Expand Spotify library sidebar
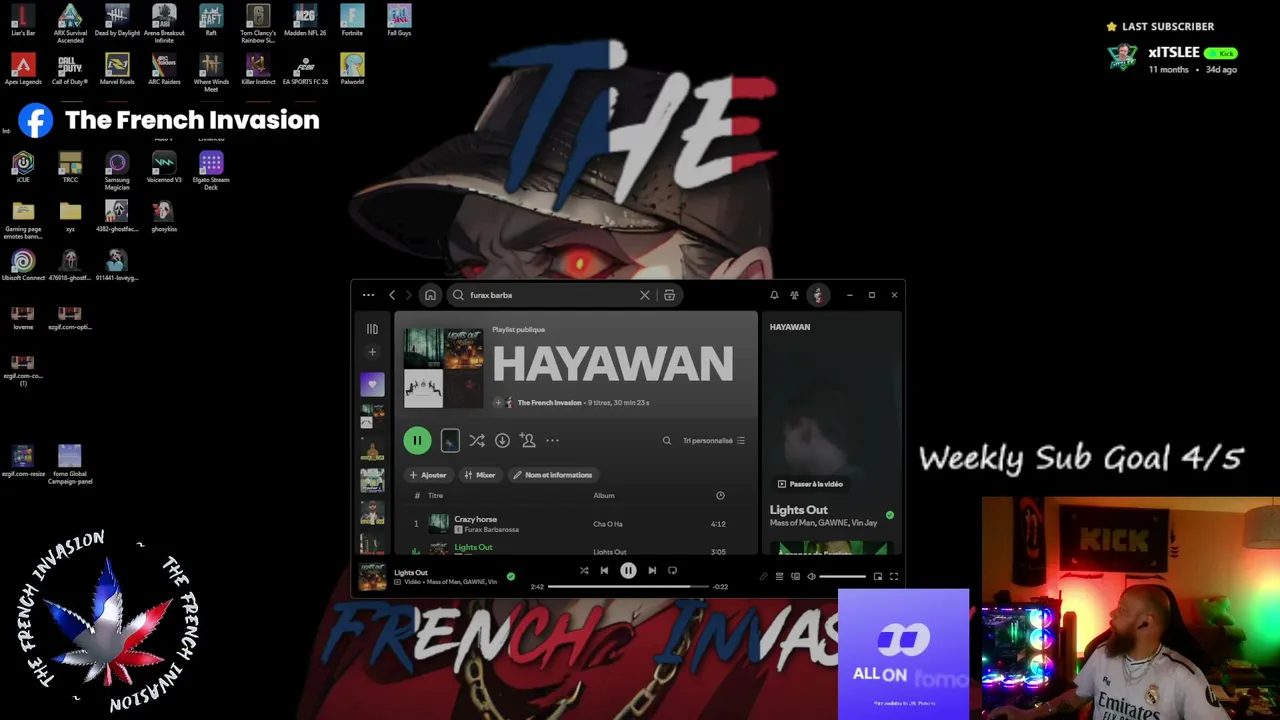The height and width of the screenshot is (720, 1280). click(x=372, y=329)
